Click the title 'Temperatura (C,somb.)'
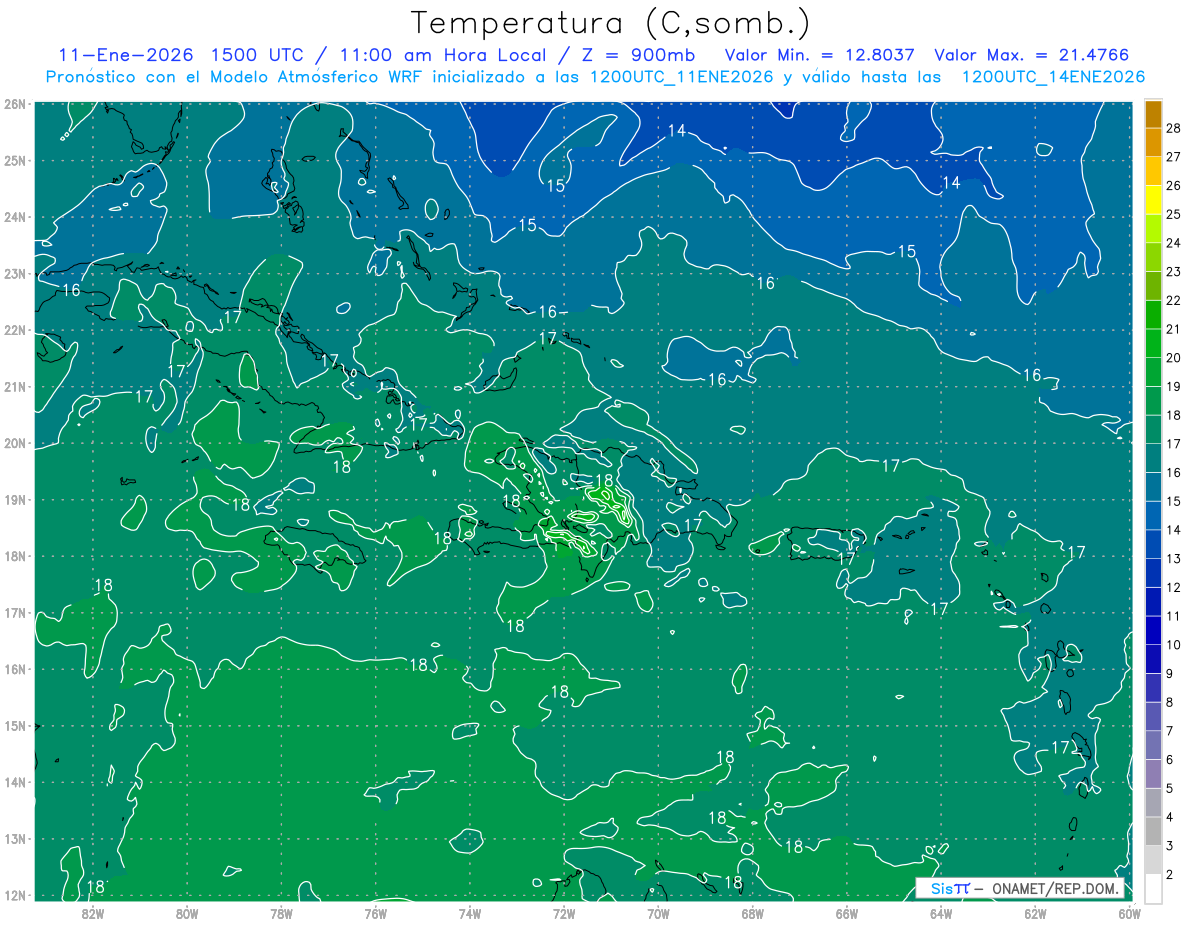Image resolution: width=1200 pixels, height=927 pixels. pyautogui.click(x=611, y=24)
